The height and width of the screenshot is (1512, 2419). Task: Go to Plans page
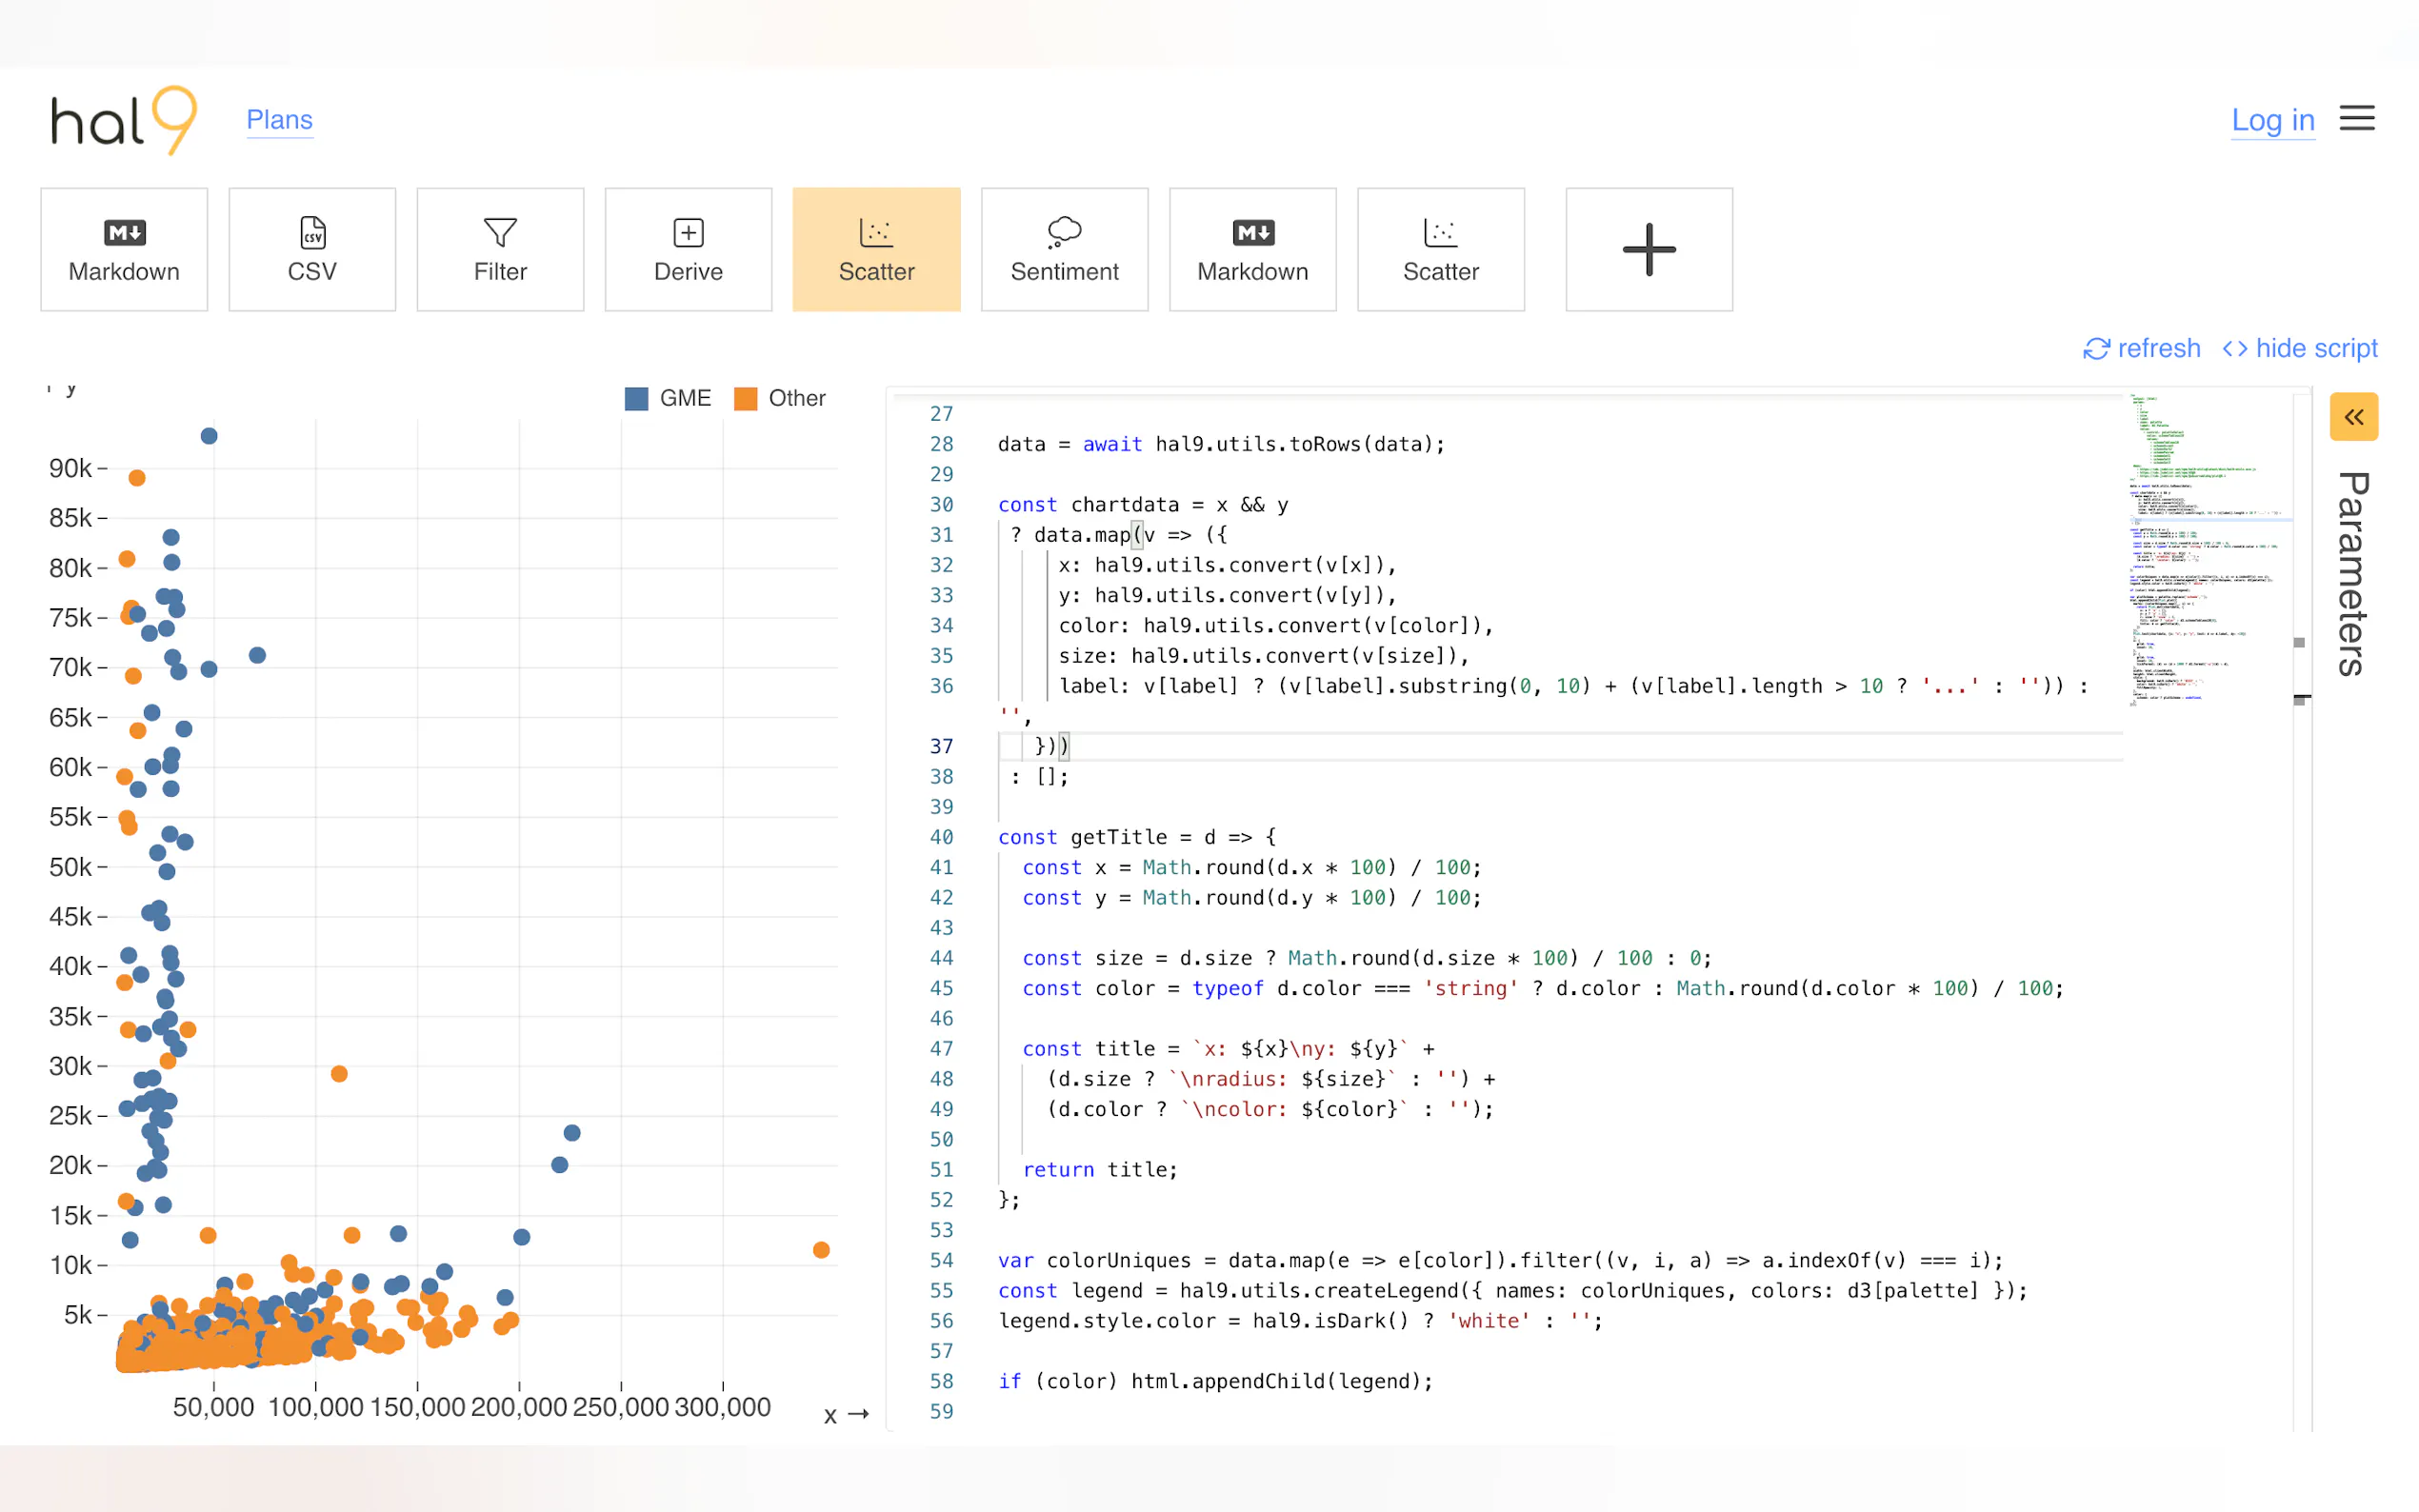point(279,120)
